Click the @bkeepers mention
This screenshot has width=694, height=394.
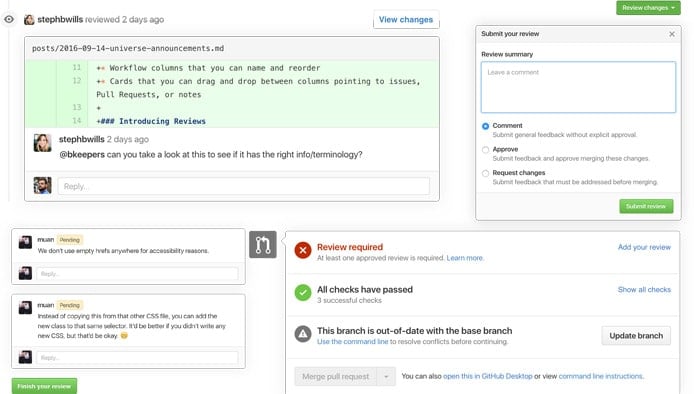pyautogui.click(x=82, y=155)
